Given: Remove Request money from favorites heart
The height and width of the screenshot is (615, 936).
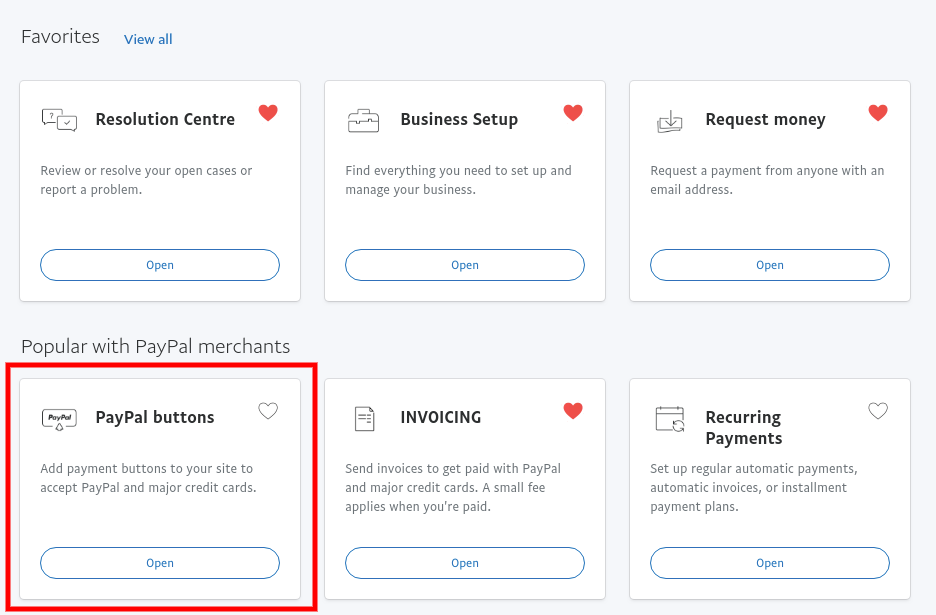Looking at the screenshot, I should tap(878, 112).
